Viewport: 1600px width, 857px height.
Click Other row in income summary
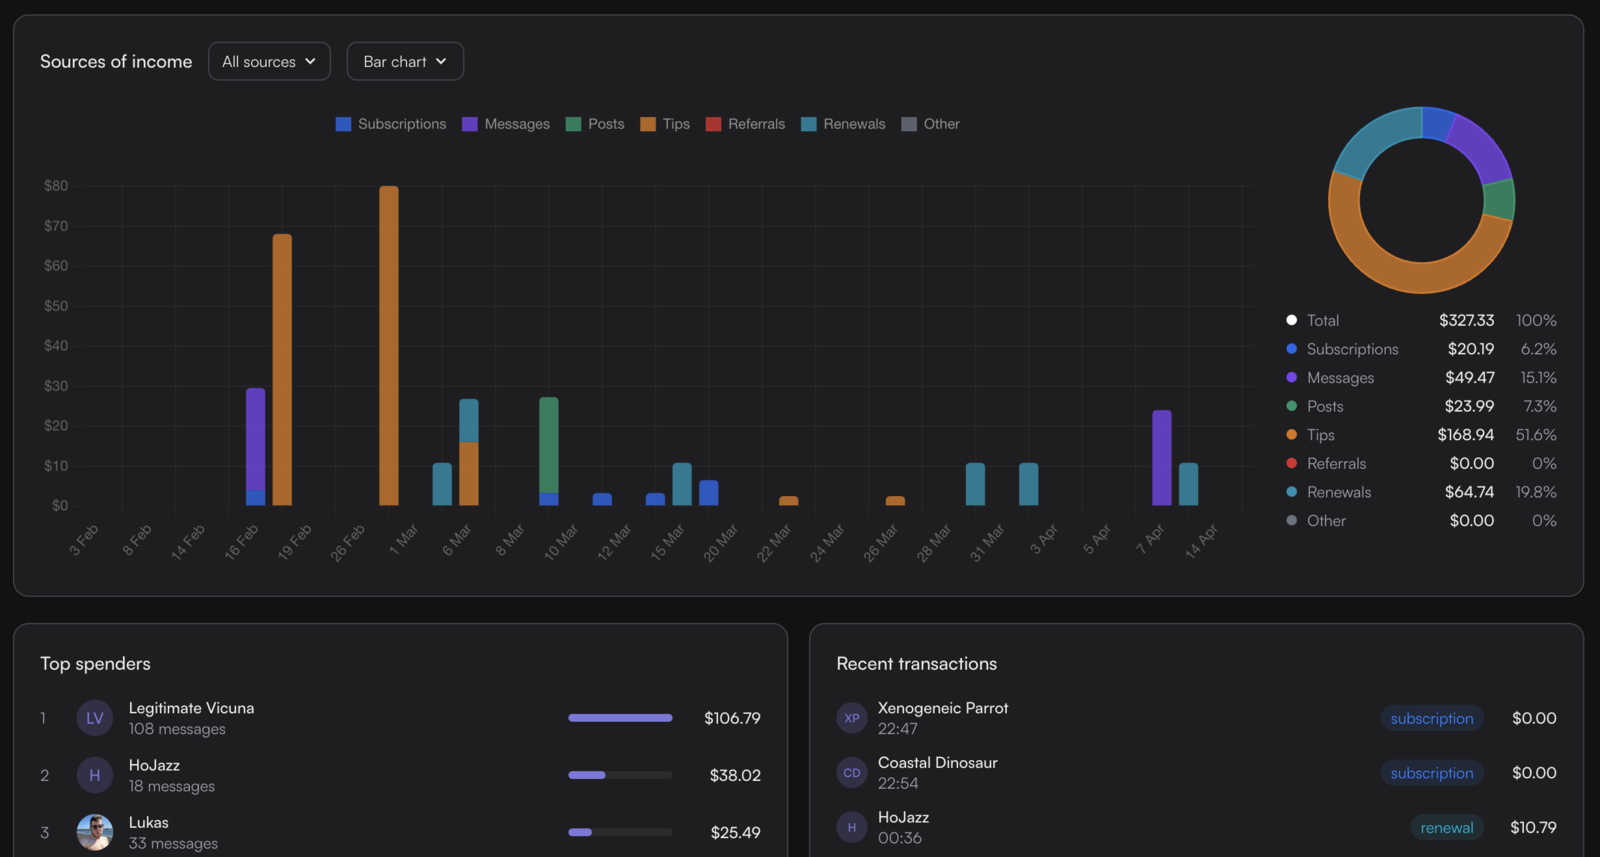1421,521
